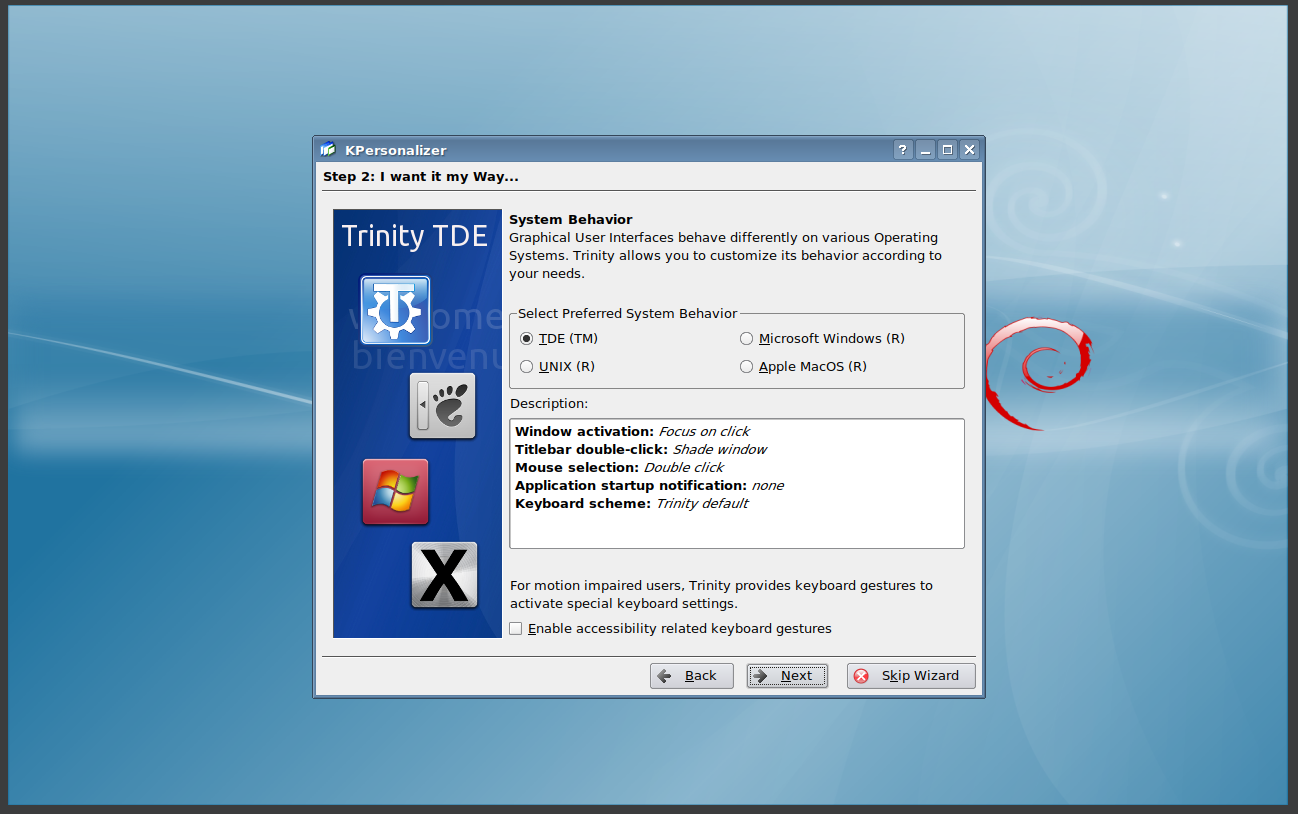Click the TDE gear logo in sidebar
The width and height of the screenshot is (1298, 814).
pyautogui.click(x=395, y=310)
